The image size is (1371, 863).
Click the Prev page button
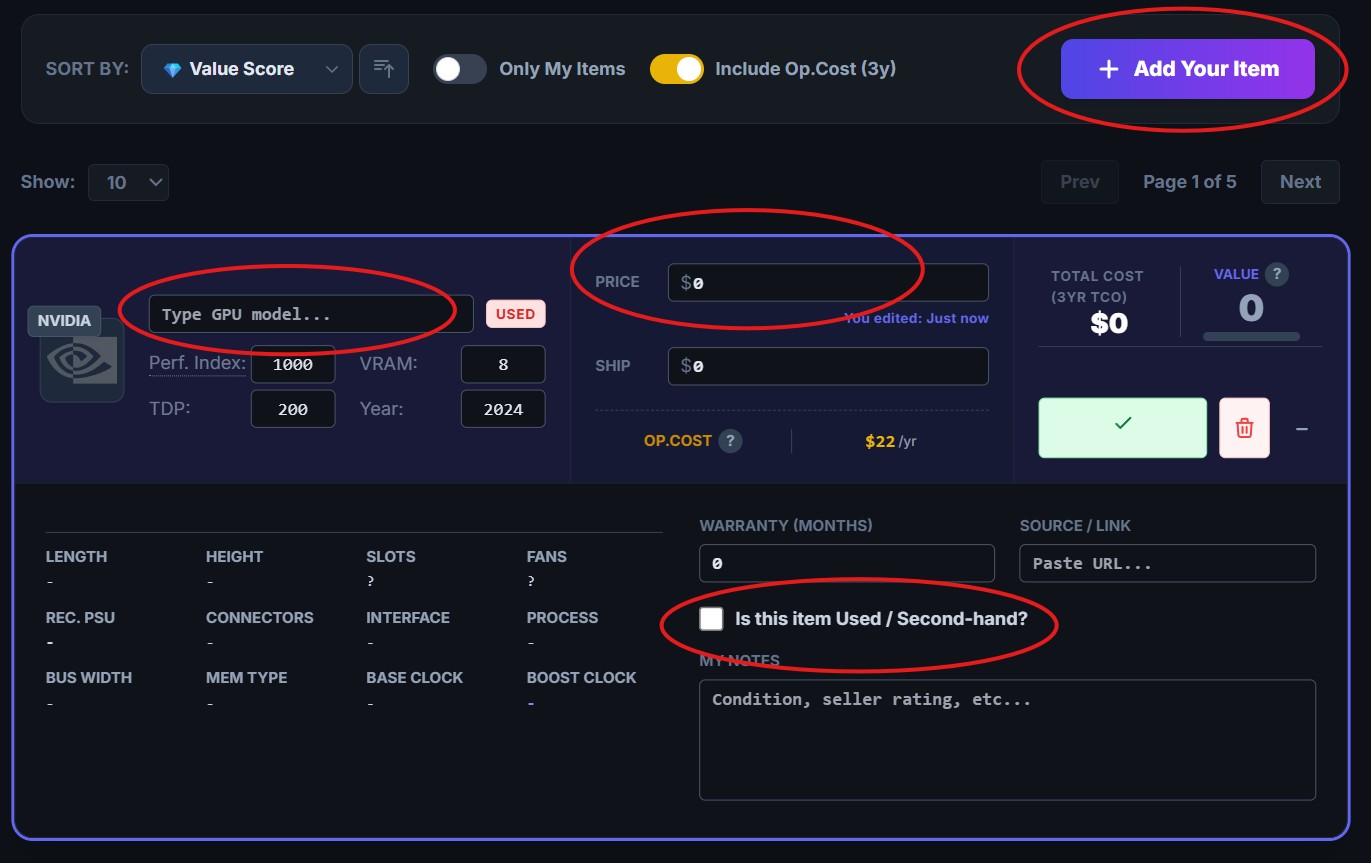coord(1079,181)
